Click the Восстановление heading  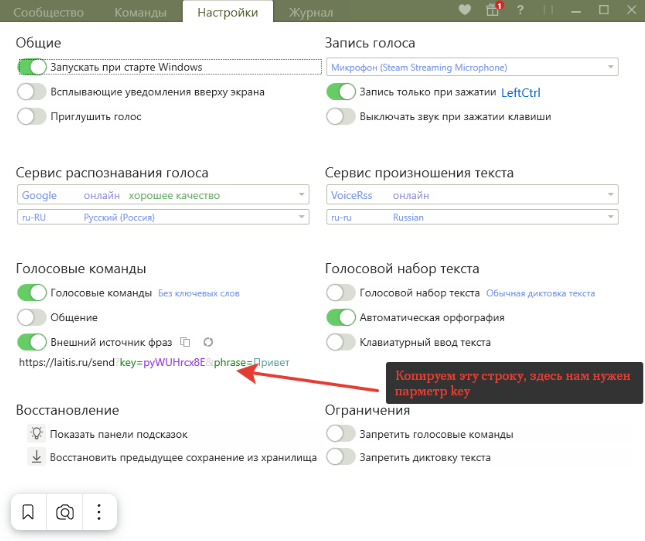pos(67,410)
